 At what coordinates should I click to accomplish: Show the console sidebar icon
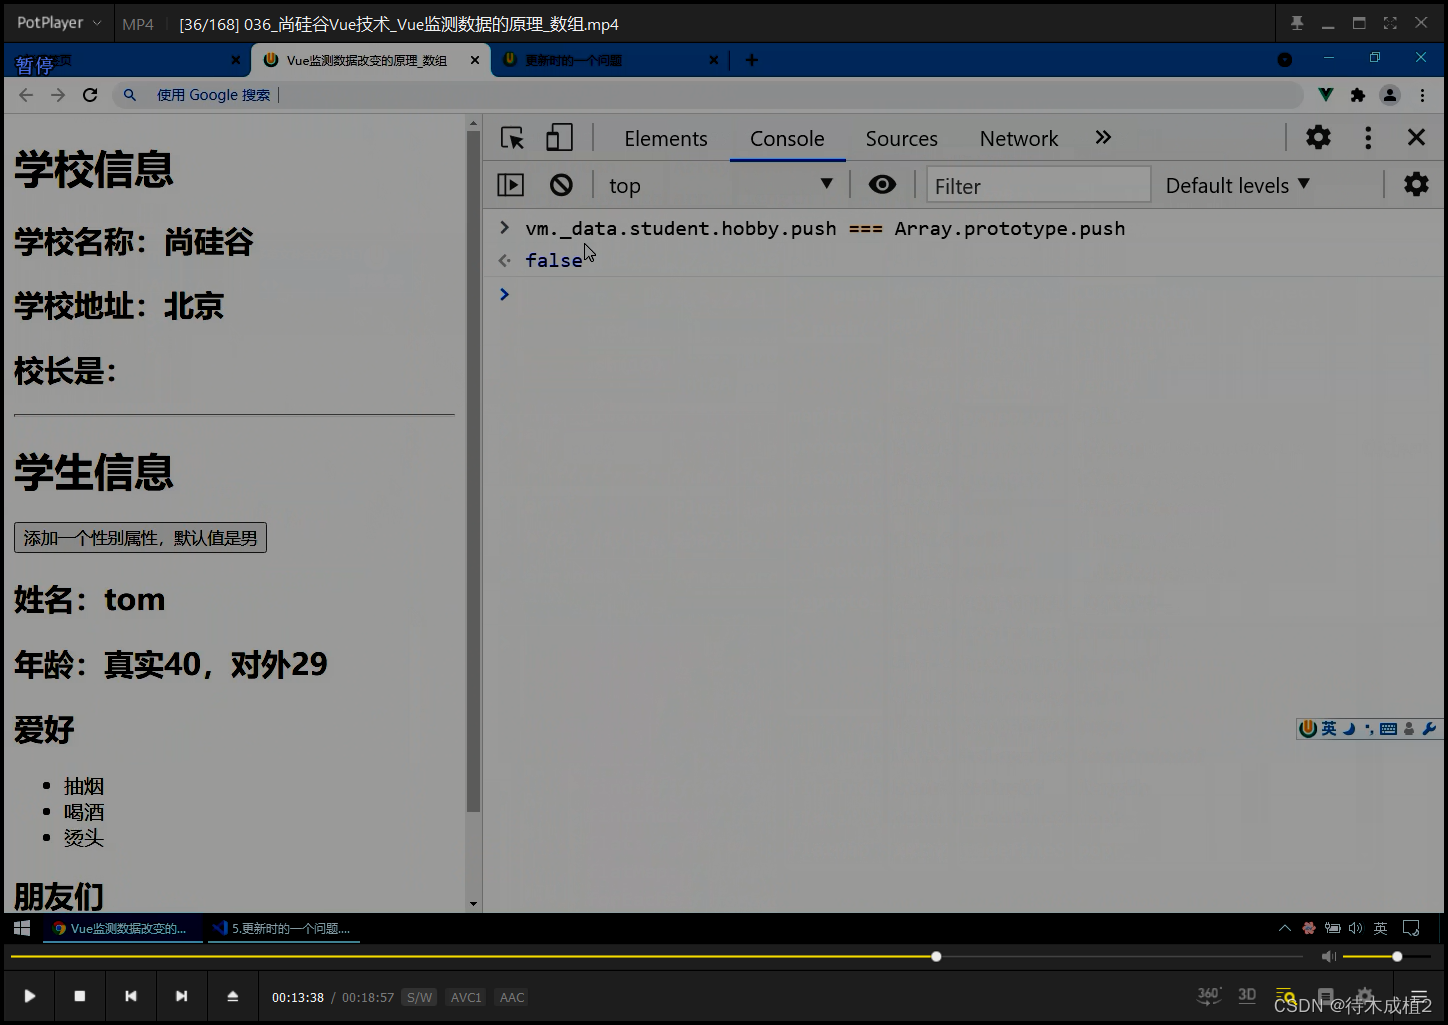[x=511, y=185]
